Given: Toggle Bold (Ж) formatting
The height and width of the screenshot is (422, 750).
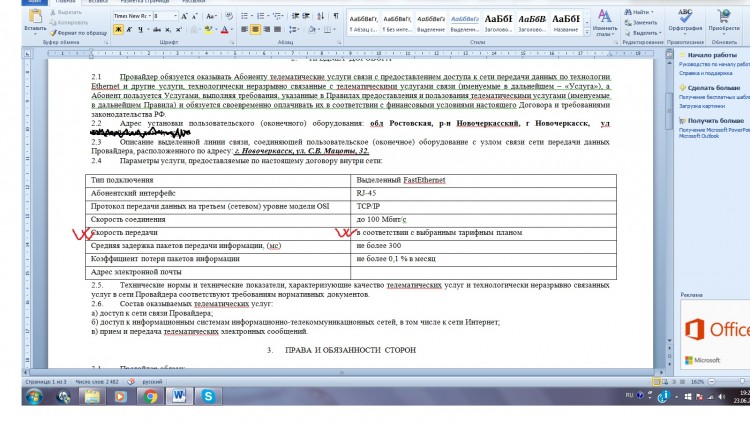Looking at the screenshot, I should pyautogui.click(x=118, y=30).
